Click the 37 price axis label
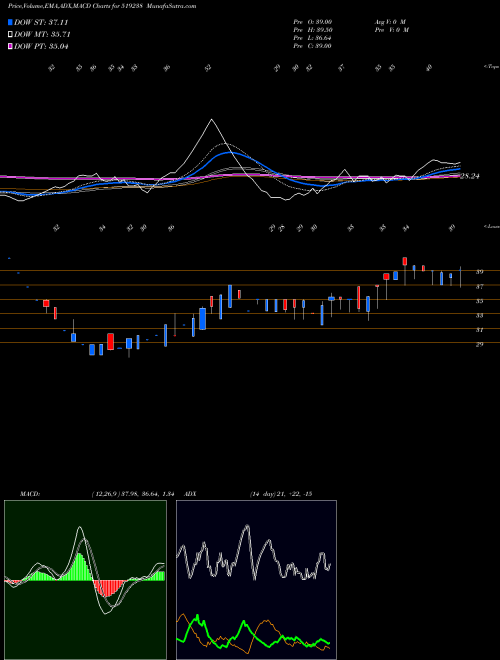 tap(479, 287)
